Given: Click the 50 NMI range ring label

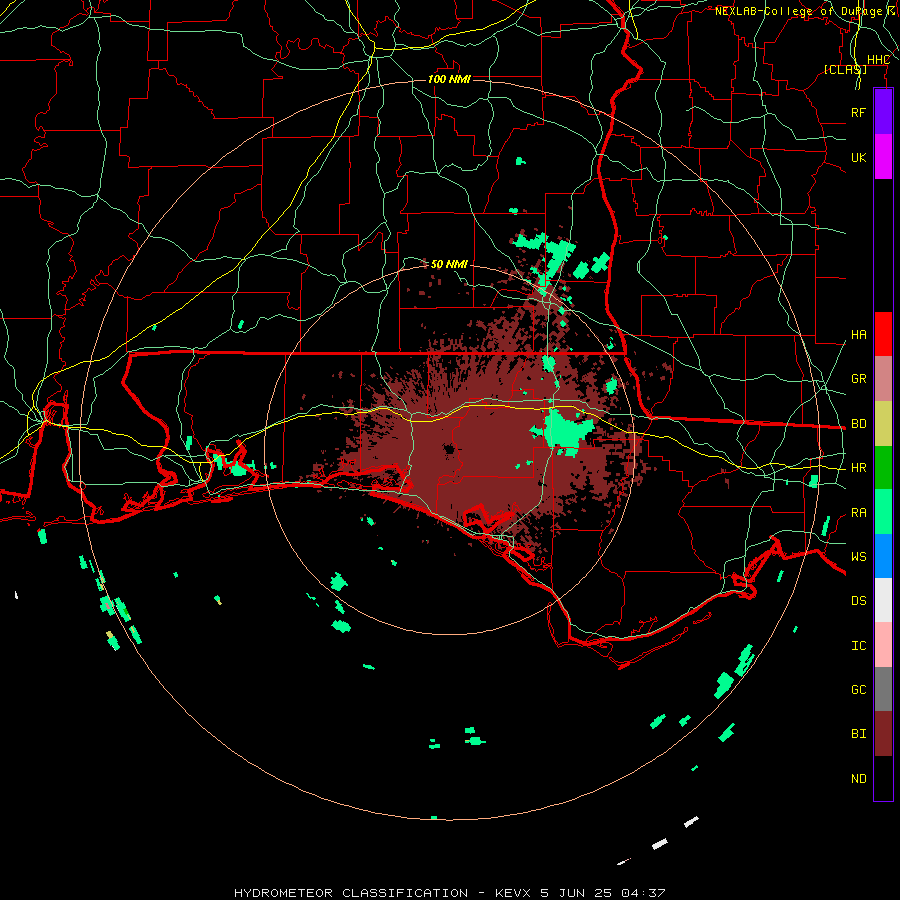Looking at the screenshot, I should tap(449, 264).
